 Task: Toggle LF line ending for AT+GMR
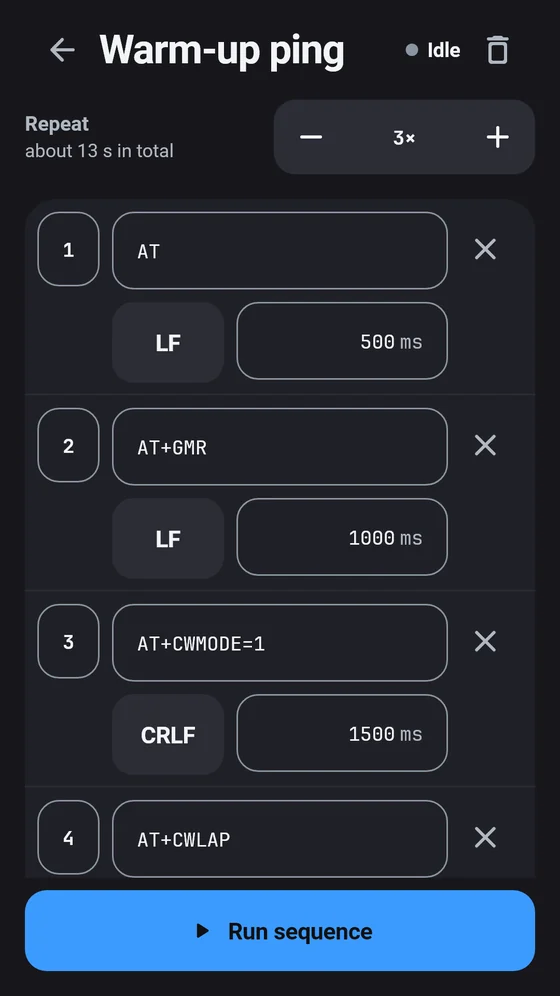point(168,539)
